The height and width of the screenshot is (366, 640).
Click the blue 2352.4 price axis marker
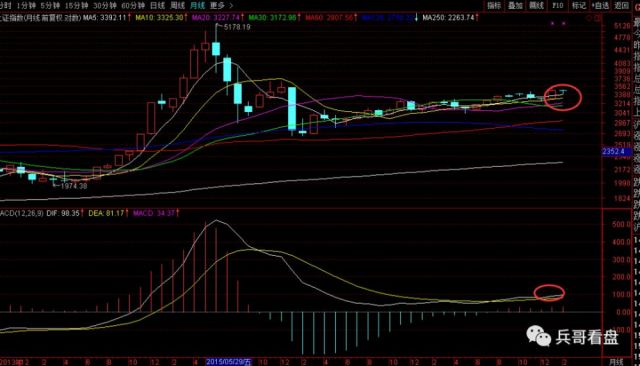click(x=616, y=152)
